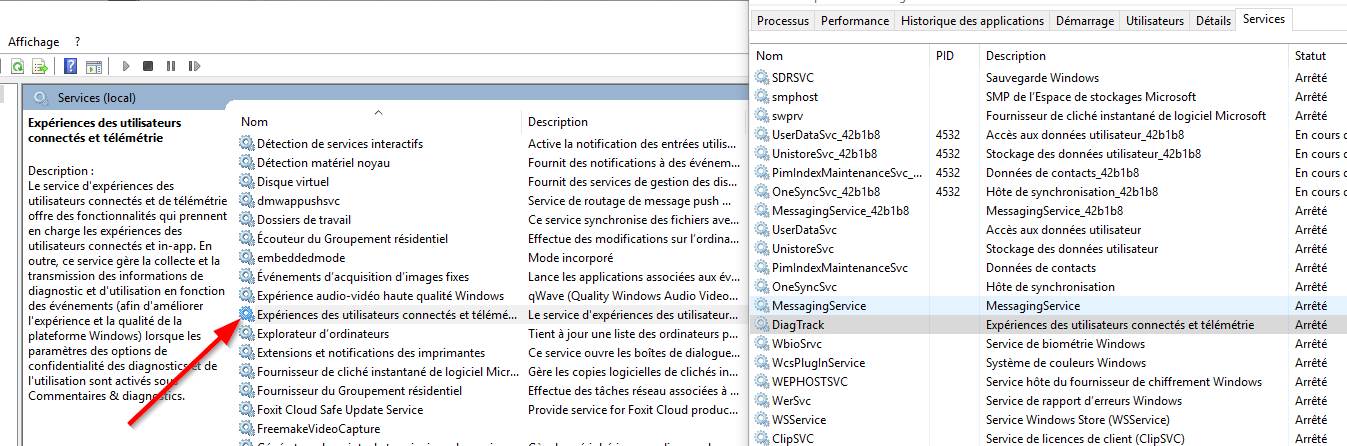Click the show/hide action pane icon
The height and width of the screenshot is (446, 1347).
[93, 67]
